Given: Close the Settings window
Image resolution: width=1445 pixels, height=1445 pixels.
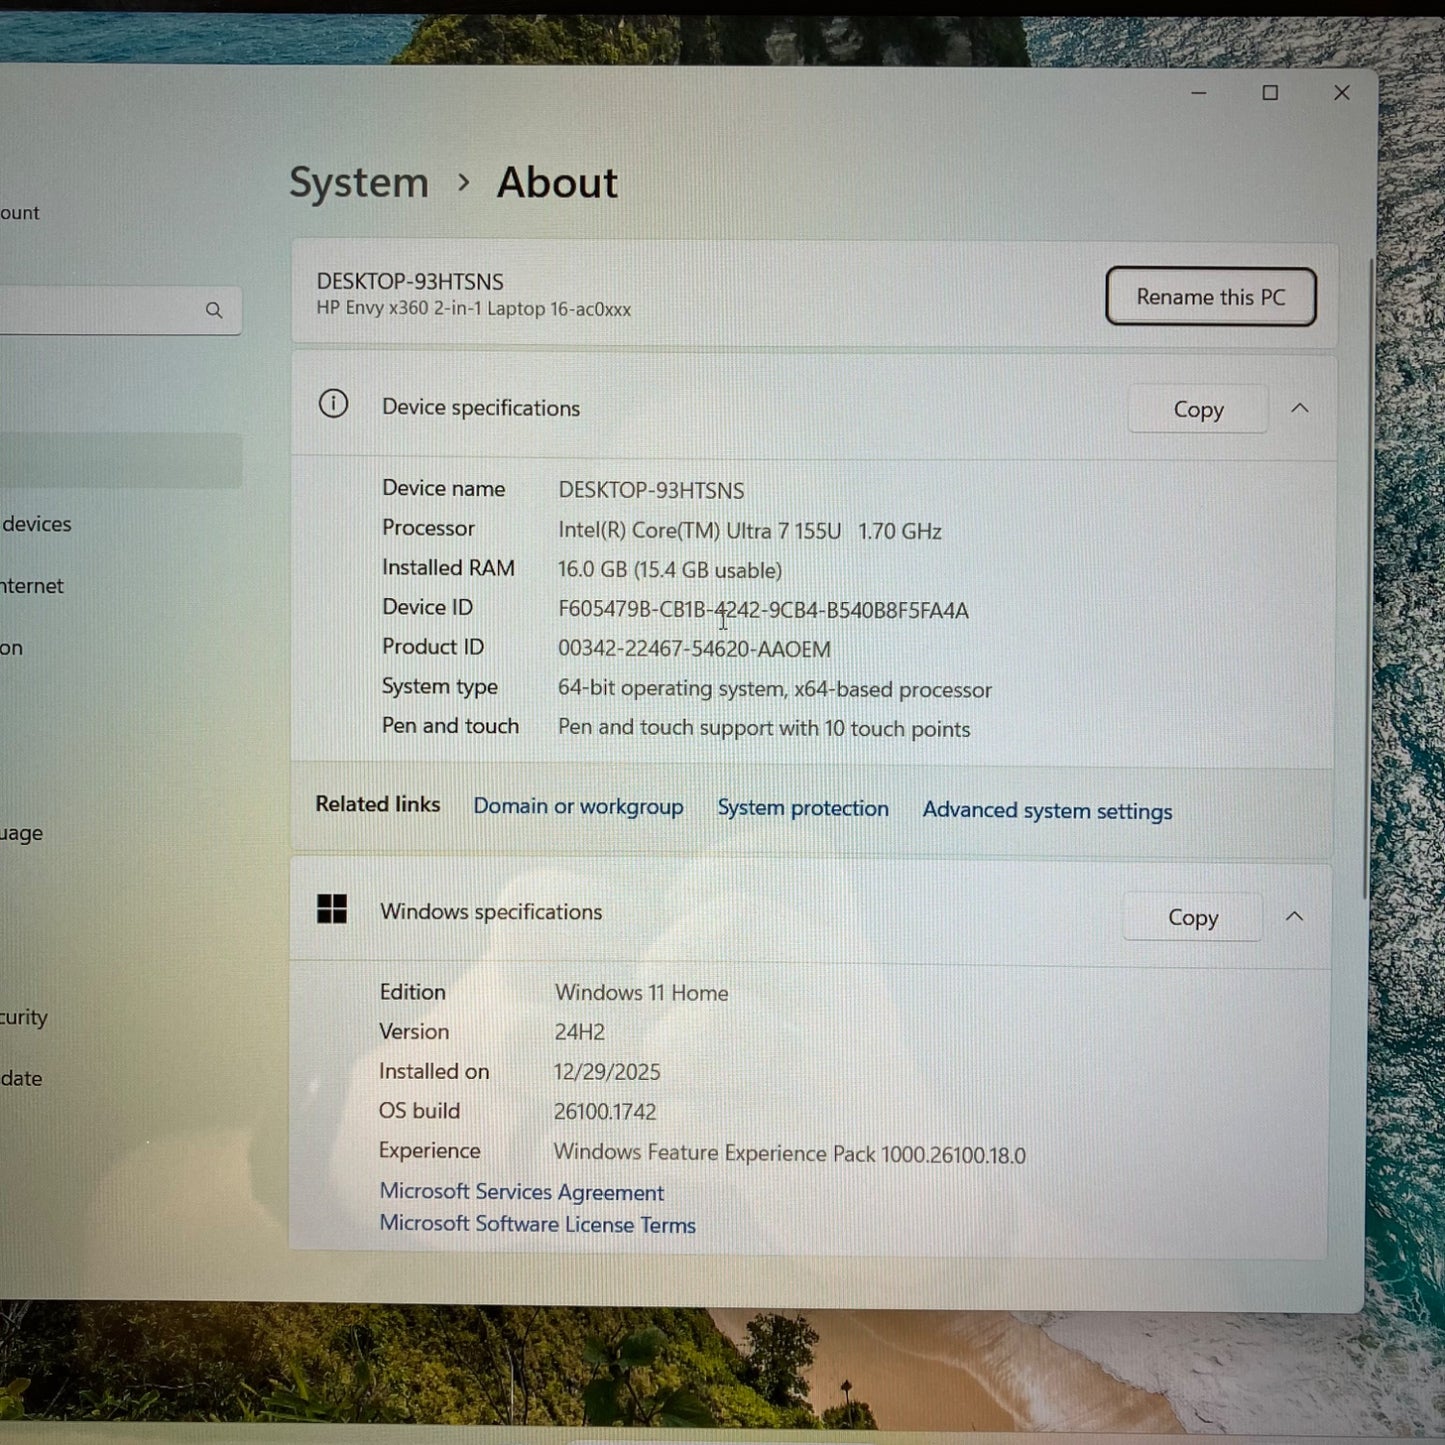Looking at the screenshot, I should click(1342, 93).
